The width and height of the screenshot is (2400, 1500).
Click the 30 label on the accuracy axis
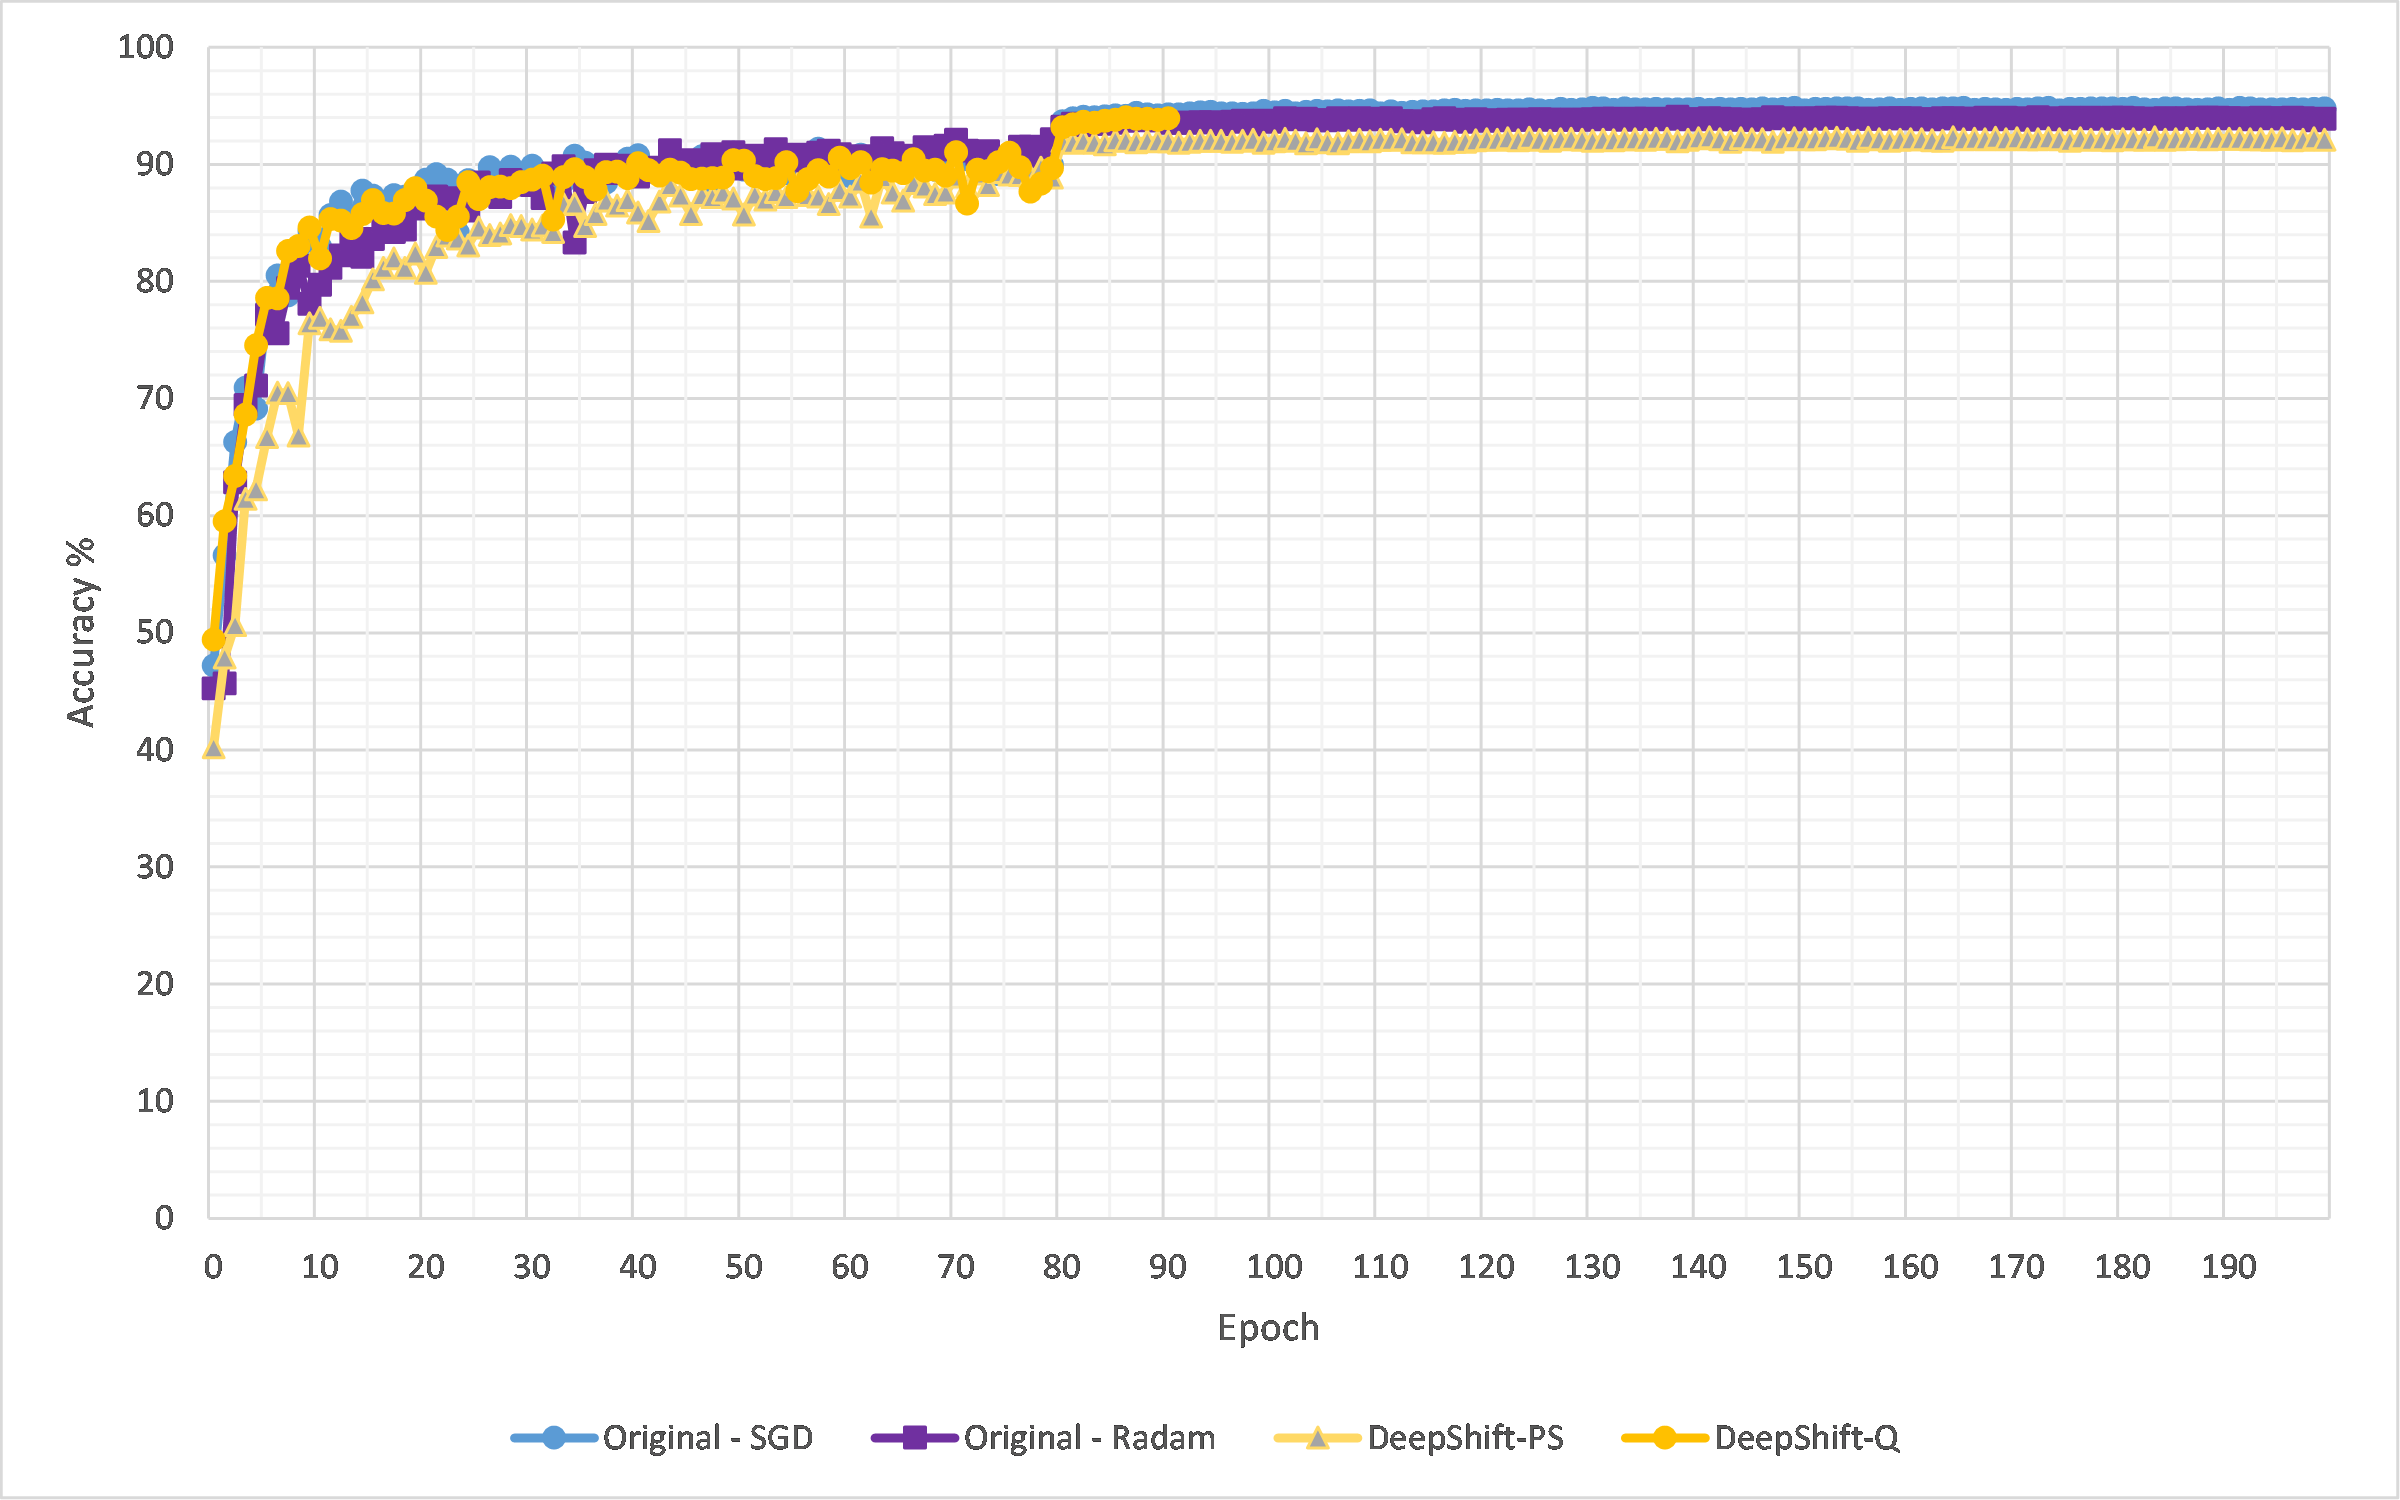[x=155, y=867]
